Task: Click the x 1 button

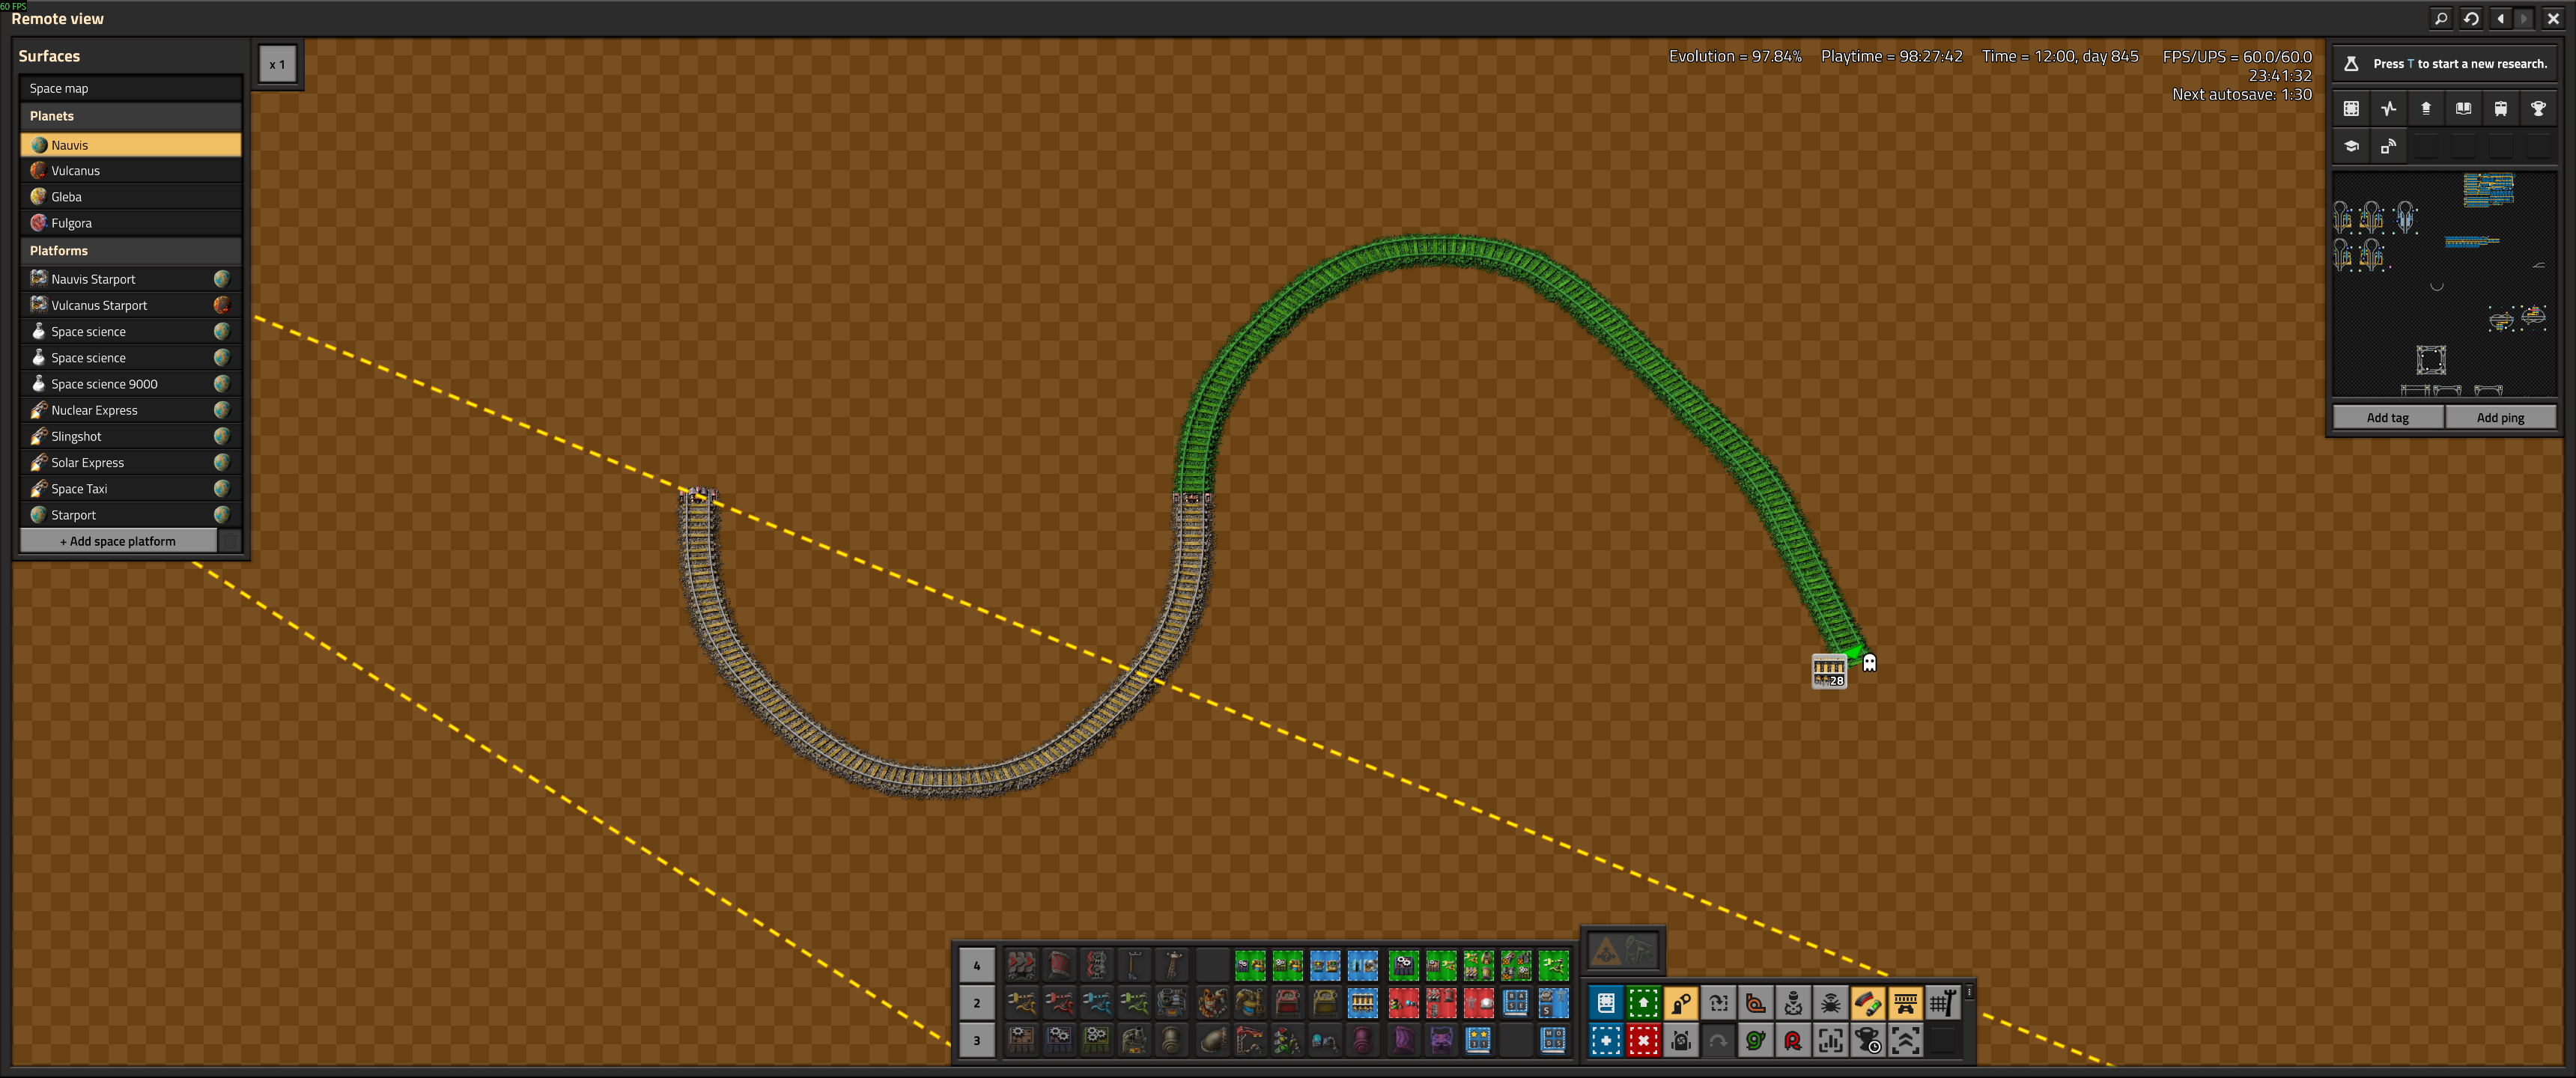Action: click(277, 64)
